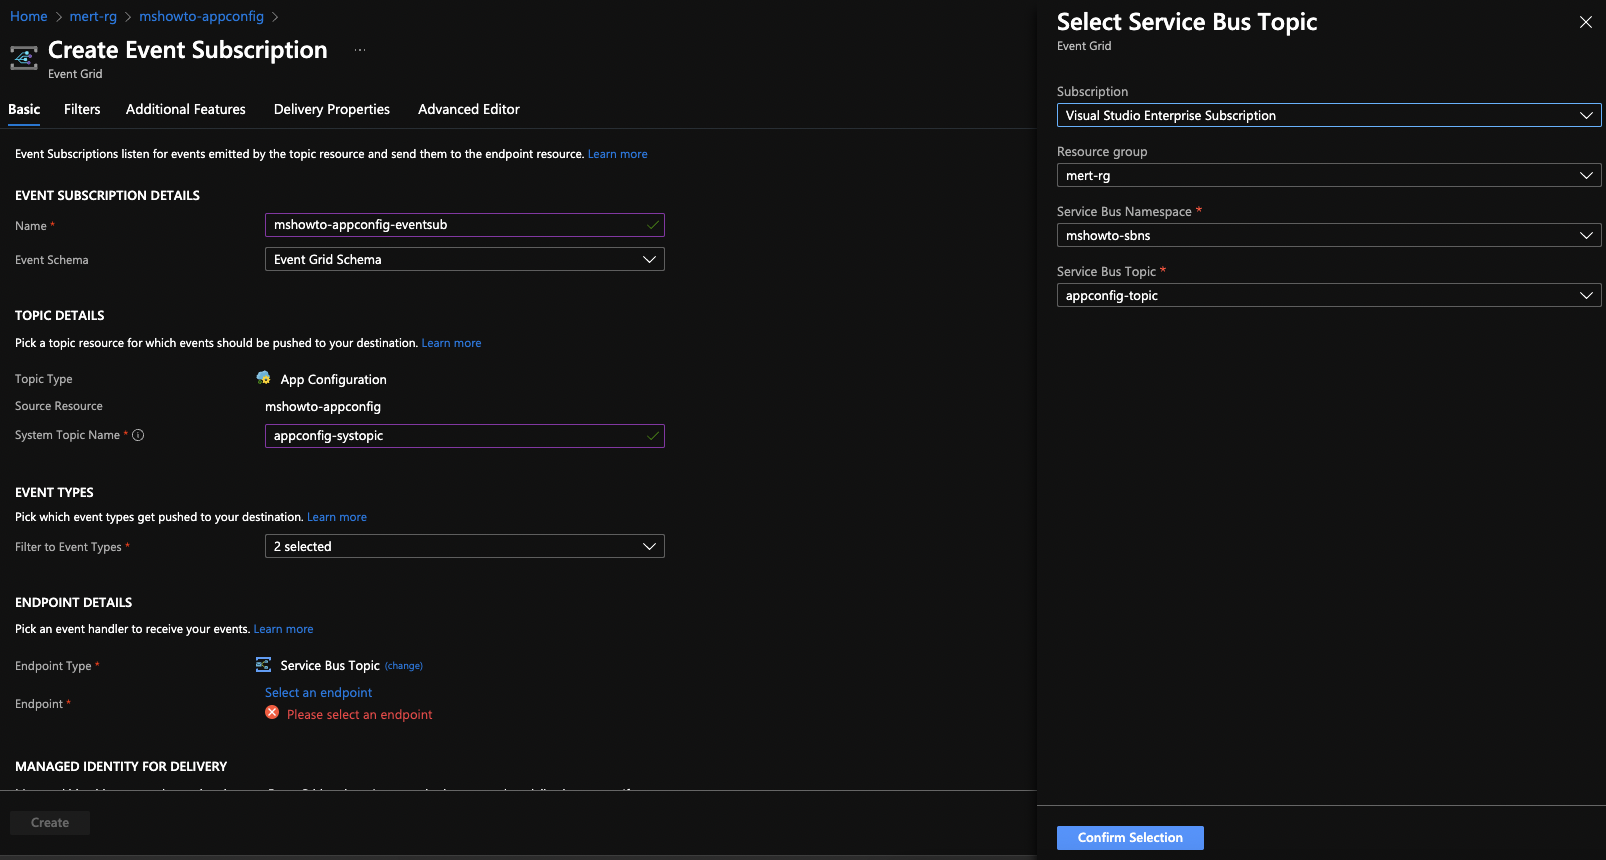Click the red error icon under Endpoint
1606x860 pixels.
(x=272, y=713)
